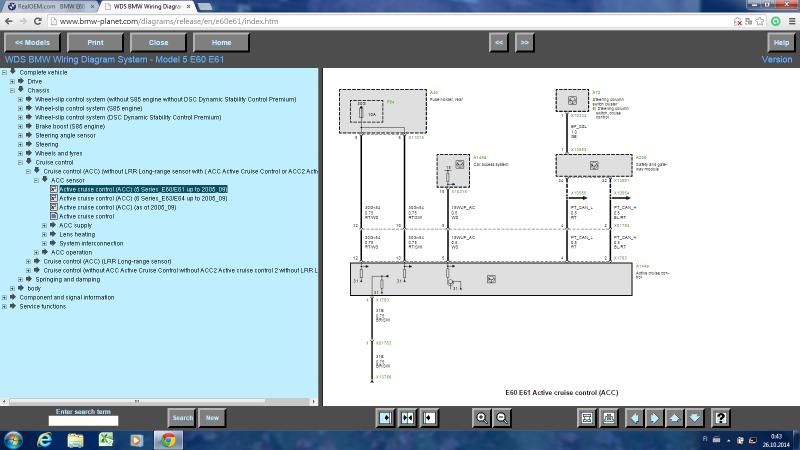This screenshot has height=450, width=800.
Task: Click the printer icon in bottom toolbar
Action: [x=608, y=417]
